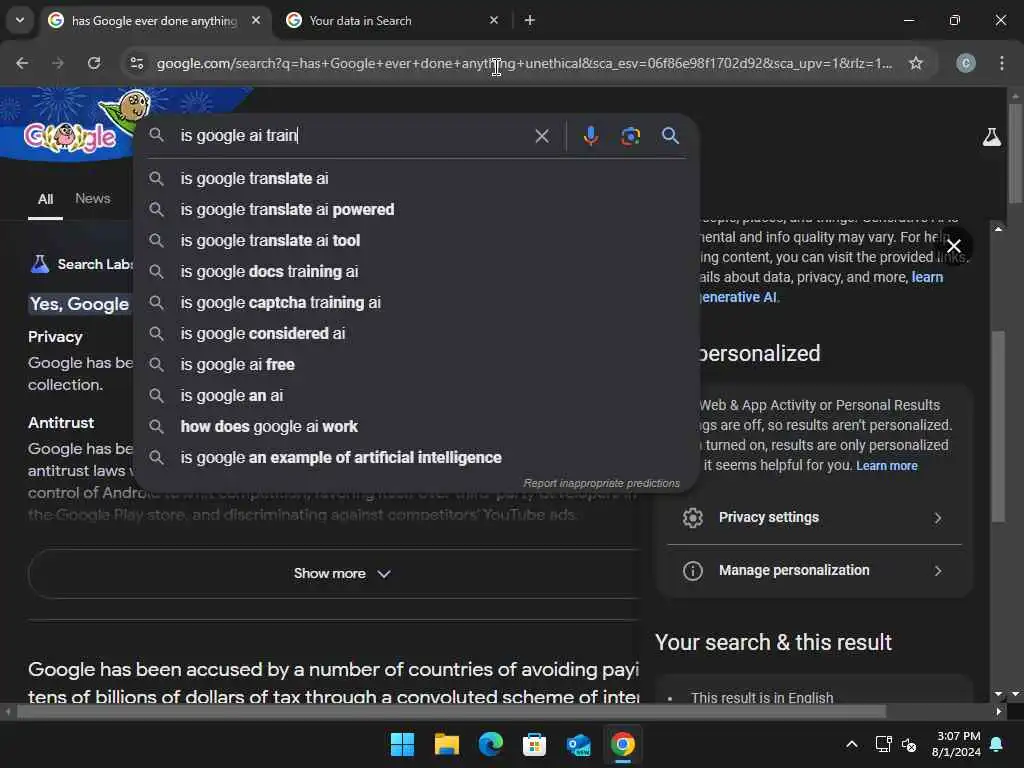The width and height of the screenshot is (1024, 768).
Task: Select suggestion 'is google translate ai'
Action: point(417,178)
